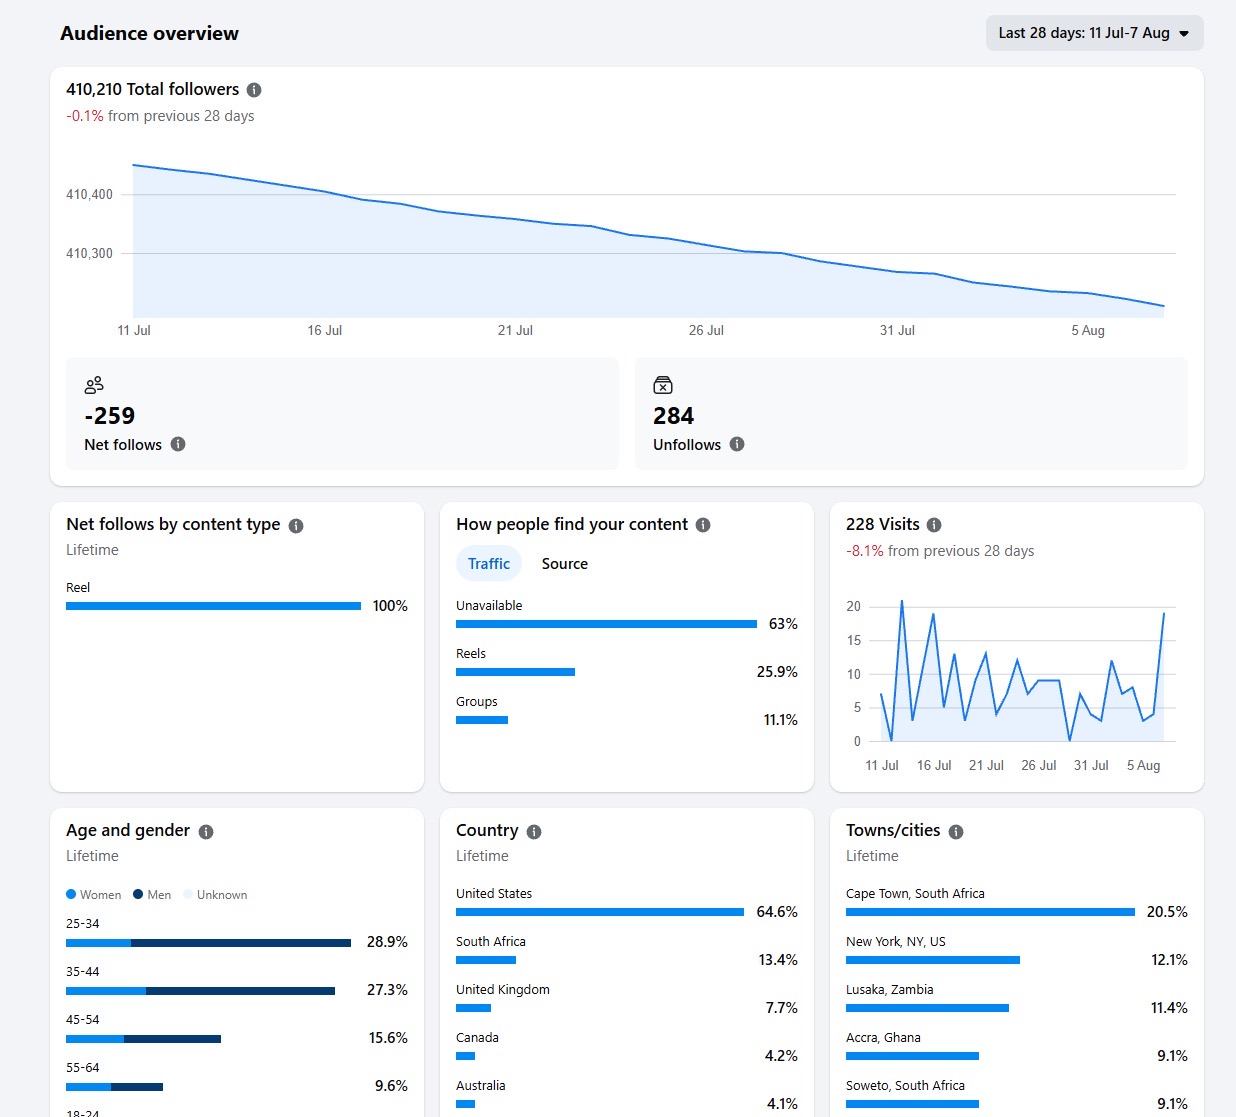Click info icon beside Net follows
Viewport: 1236px width, 1117px height.
178,444
